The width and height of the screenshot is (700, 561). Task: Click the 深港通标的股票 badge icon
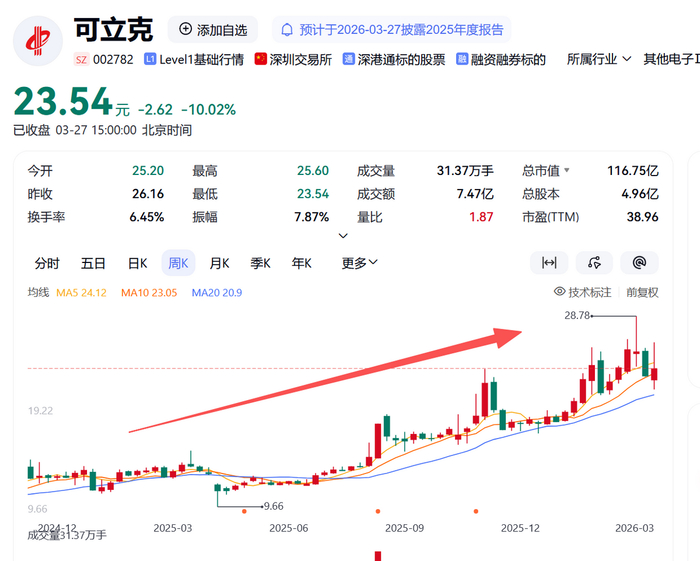point(349,59)
